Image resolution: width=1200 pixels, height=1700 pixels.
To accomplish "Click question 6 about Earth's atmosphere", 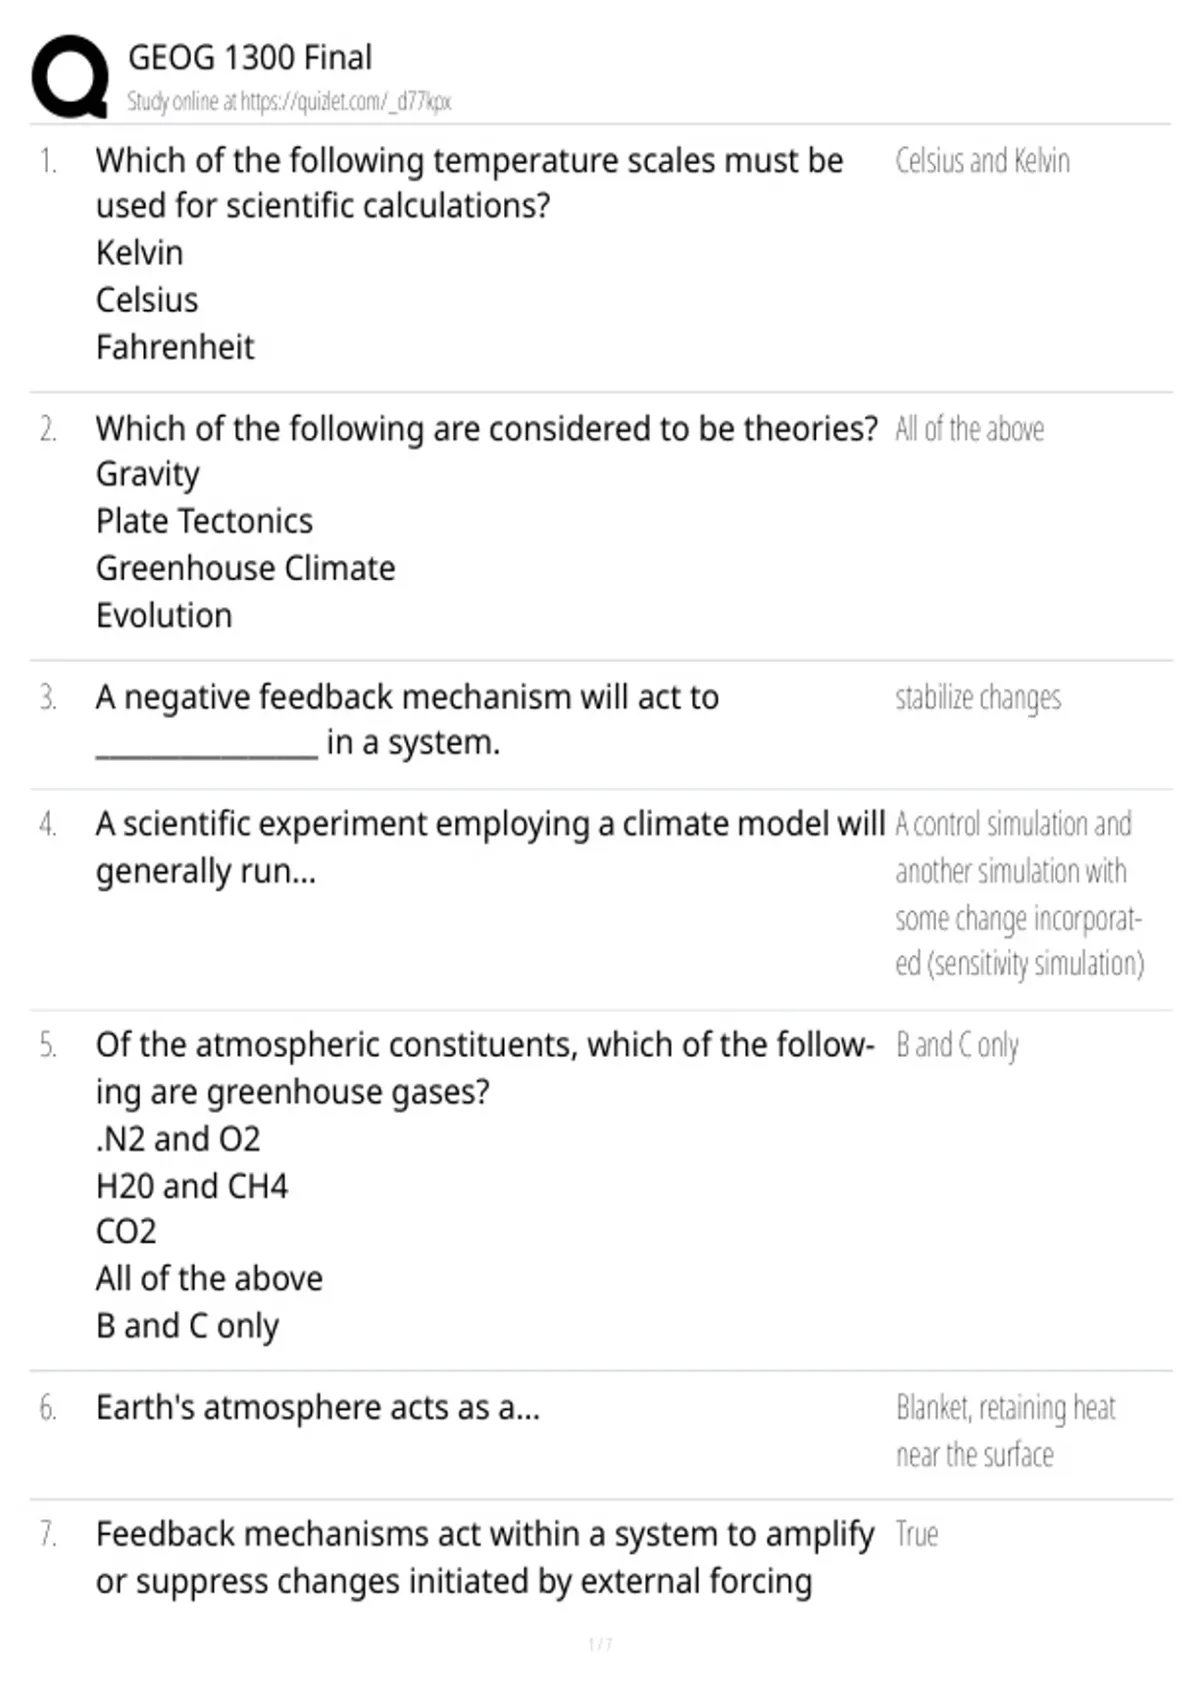I will pyautogui.click(x=318, y=1408).
